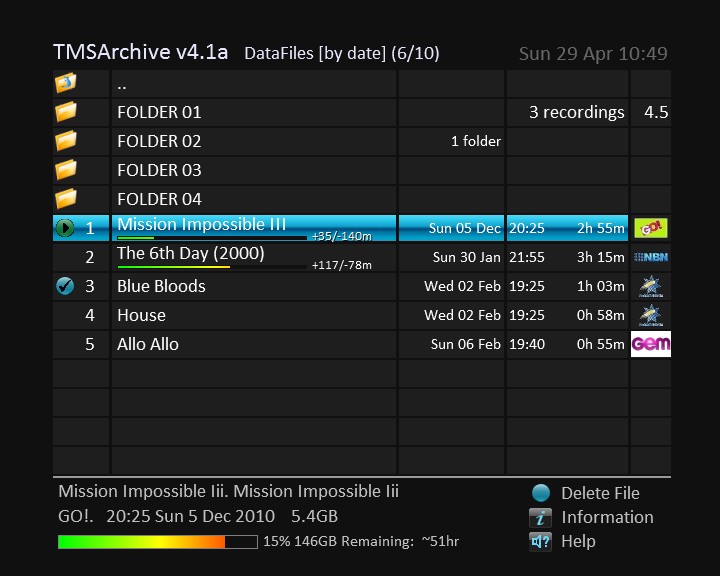The image size is (720, 576).
Task: Open FOLDER 01
Action: coord(159,112)
